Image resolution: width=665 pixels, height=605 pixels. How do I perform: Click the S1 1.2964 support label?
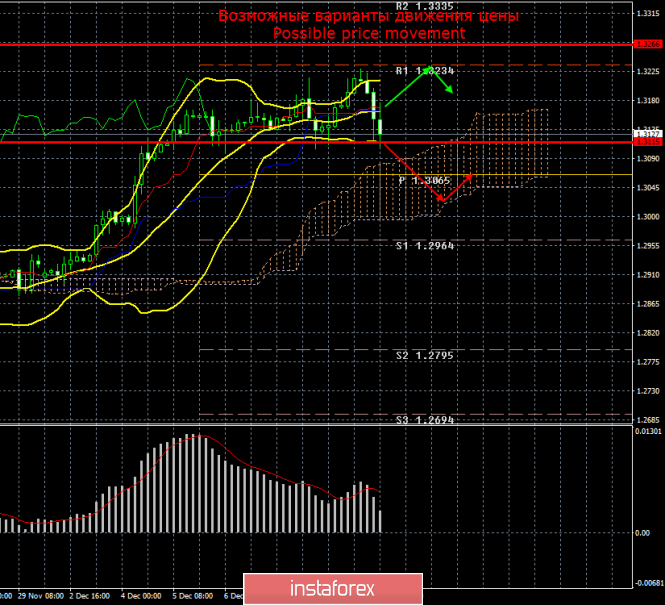(x=424, y=245)
